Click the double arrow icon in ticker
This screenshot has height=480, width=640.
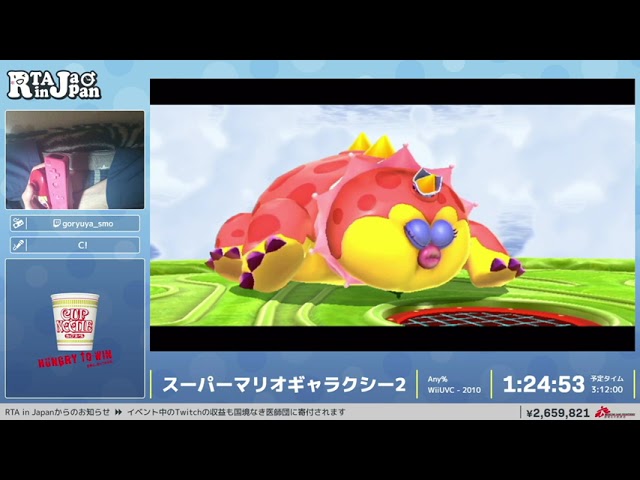click(118, 412)
